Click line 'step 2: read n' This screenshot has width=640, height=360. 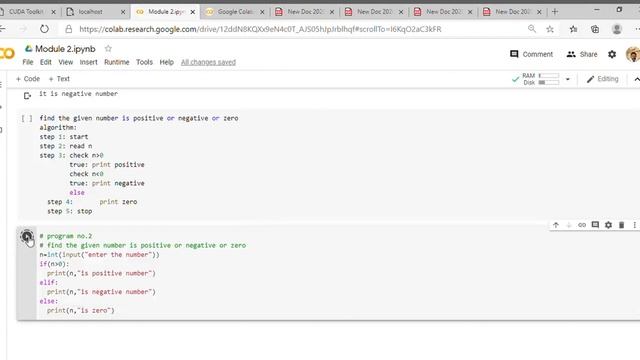coord(66,146)
